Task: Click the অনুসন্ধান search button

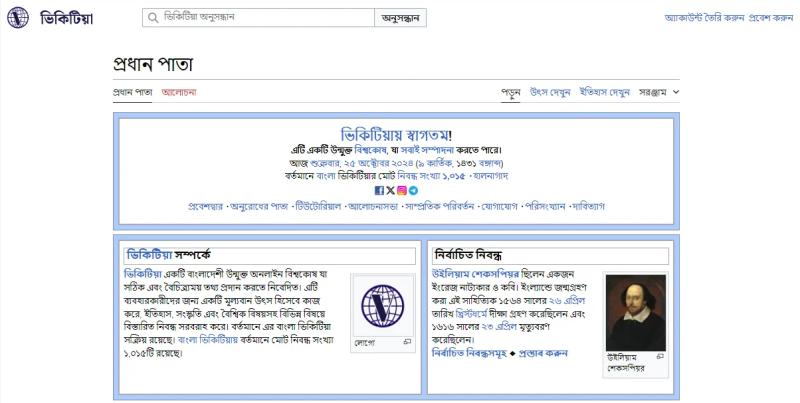Action: 401,18
